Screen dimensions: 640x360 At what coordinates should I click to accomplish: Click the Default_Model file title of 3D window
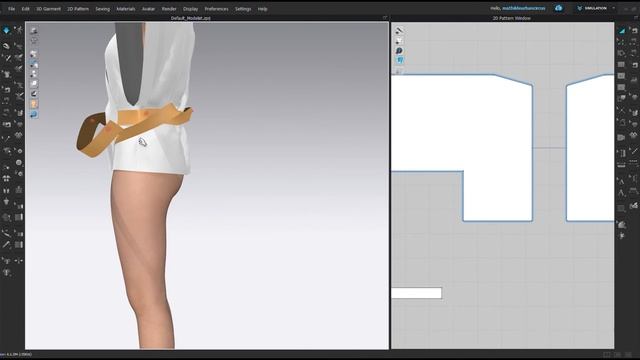tap(191, 18)
